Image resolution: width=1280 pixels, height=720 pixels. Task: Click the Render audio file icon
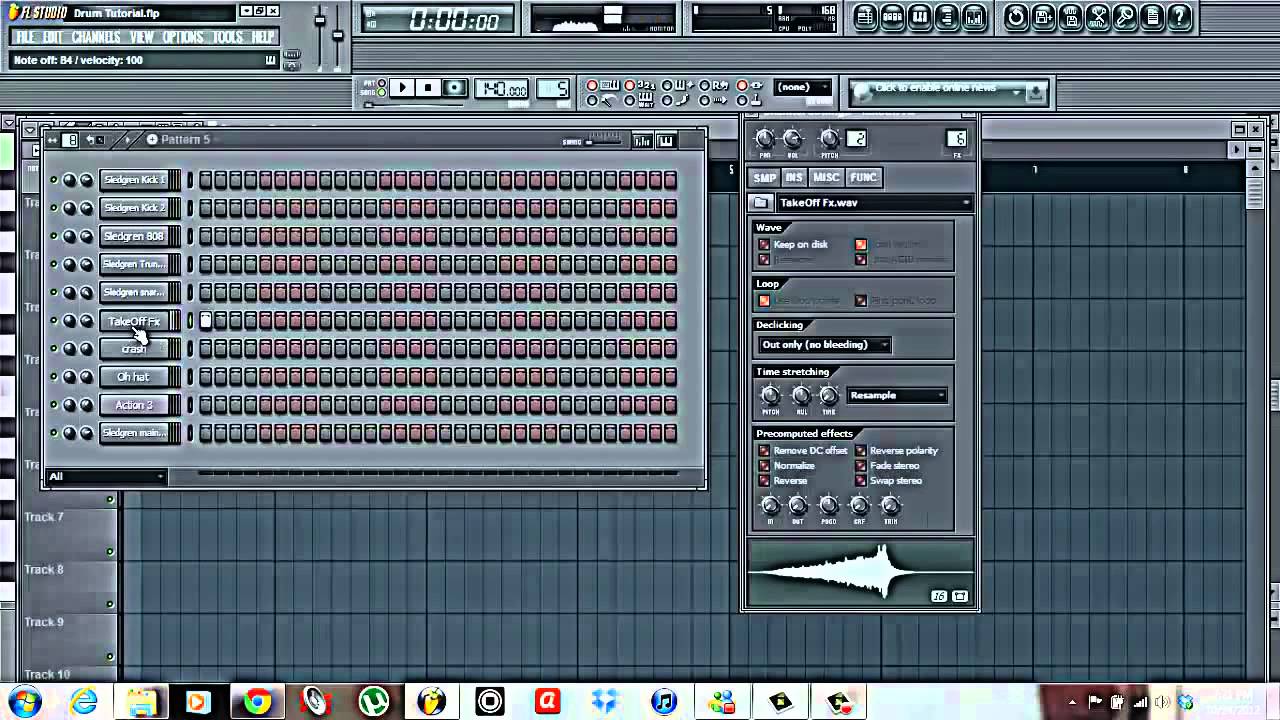pyautogui.click(x=1070, y=16)
